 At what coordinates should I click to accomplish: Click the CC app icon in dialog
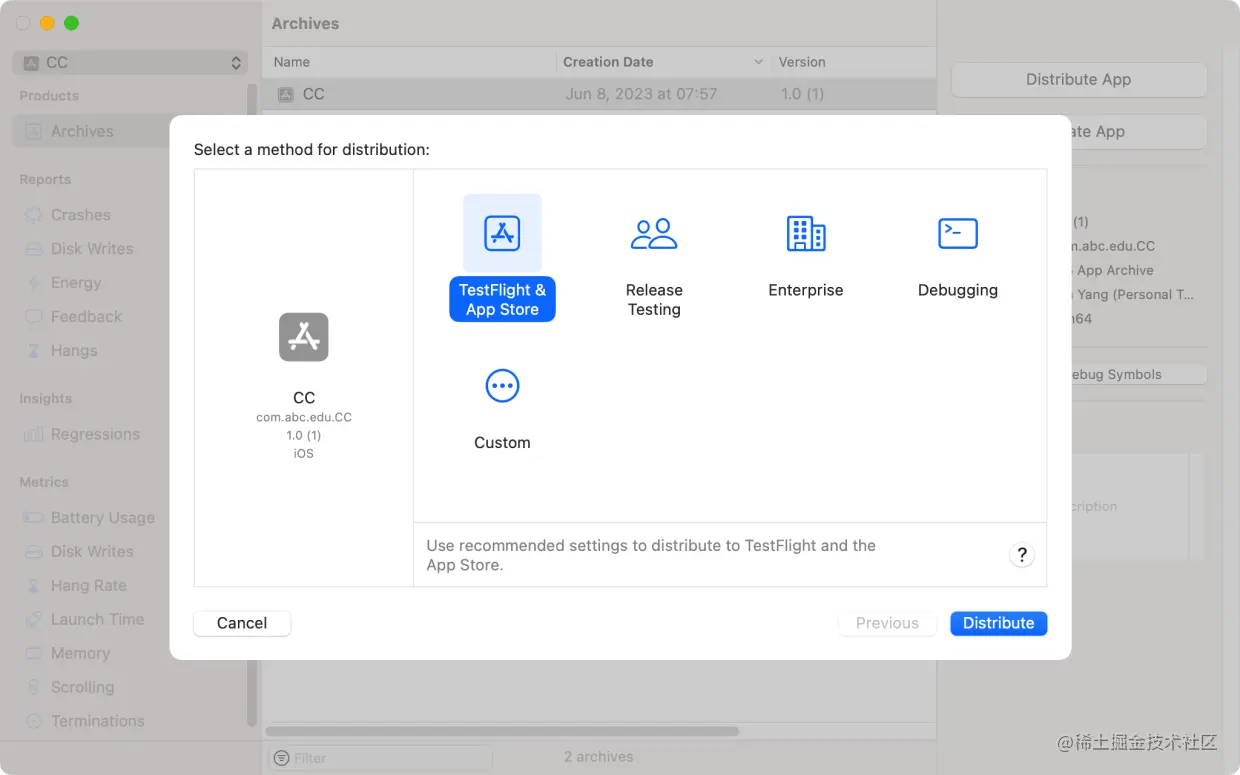coord(304,337)
